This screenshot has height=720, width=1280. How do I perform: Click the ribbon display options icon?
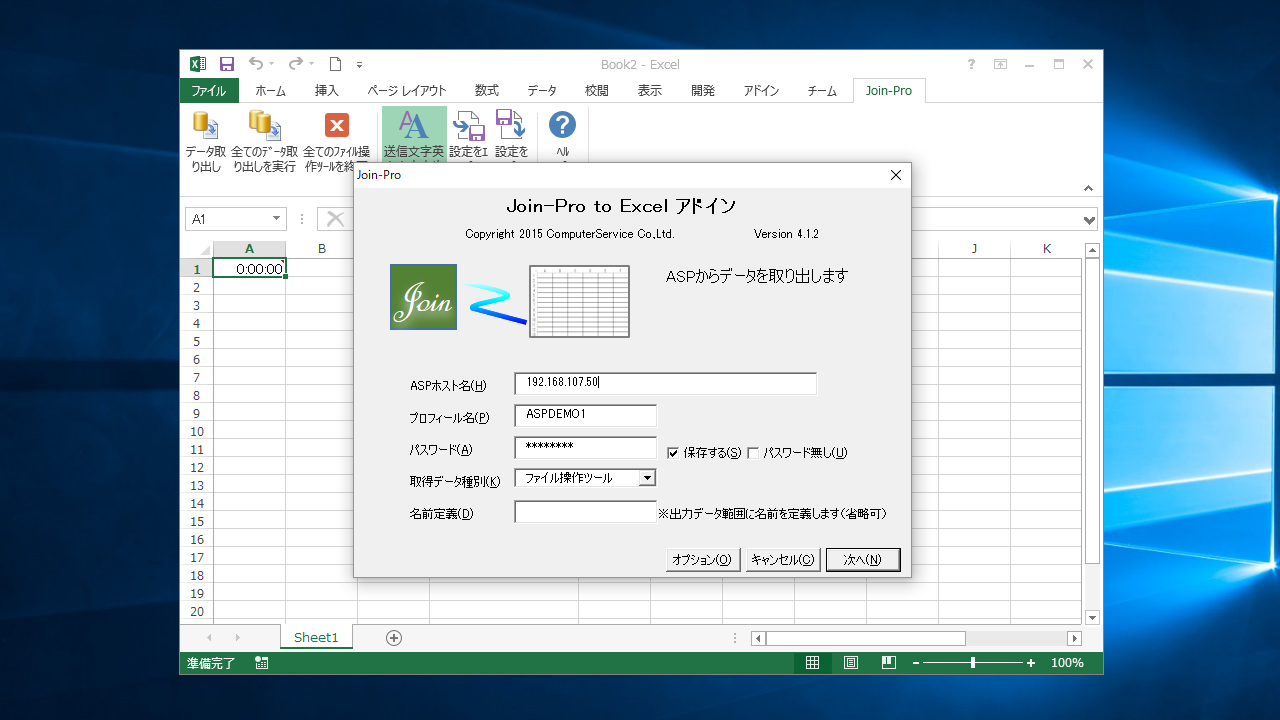(1000, 64)
